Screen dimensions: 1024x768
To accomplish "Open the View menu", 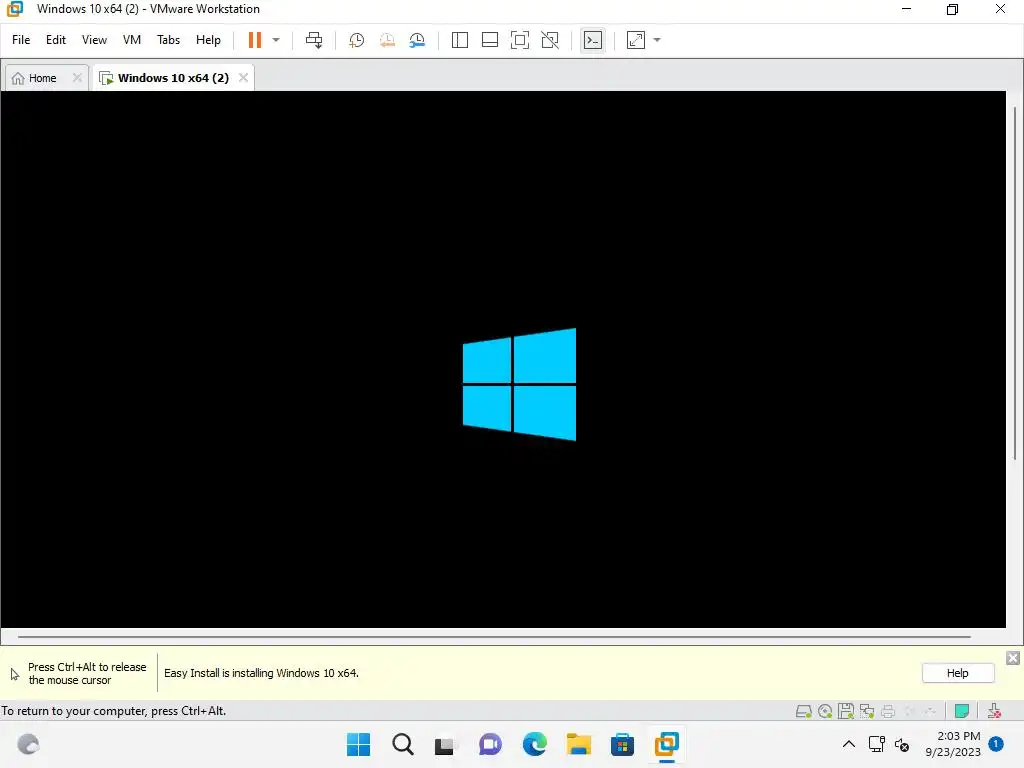I will pos(94,40).
